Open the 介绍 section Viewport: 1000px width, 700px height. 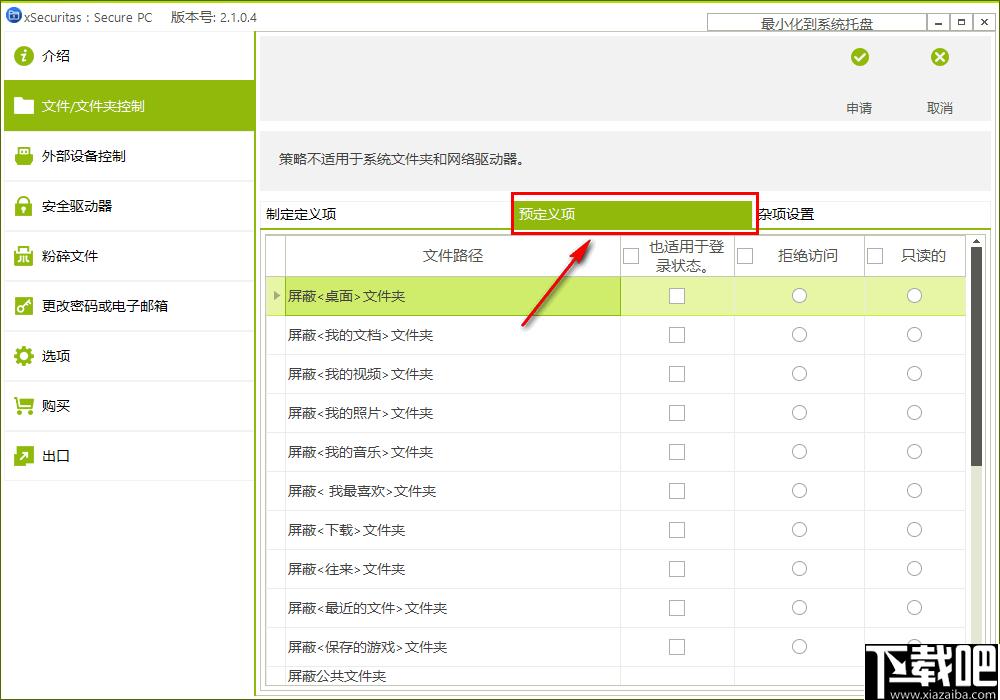coord(129,56)
